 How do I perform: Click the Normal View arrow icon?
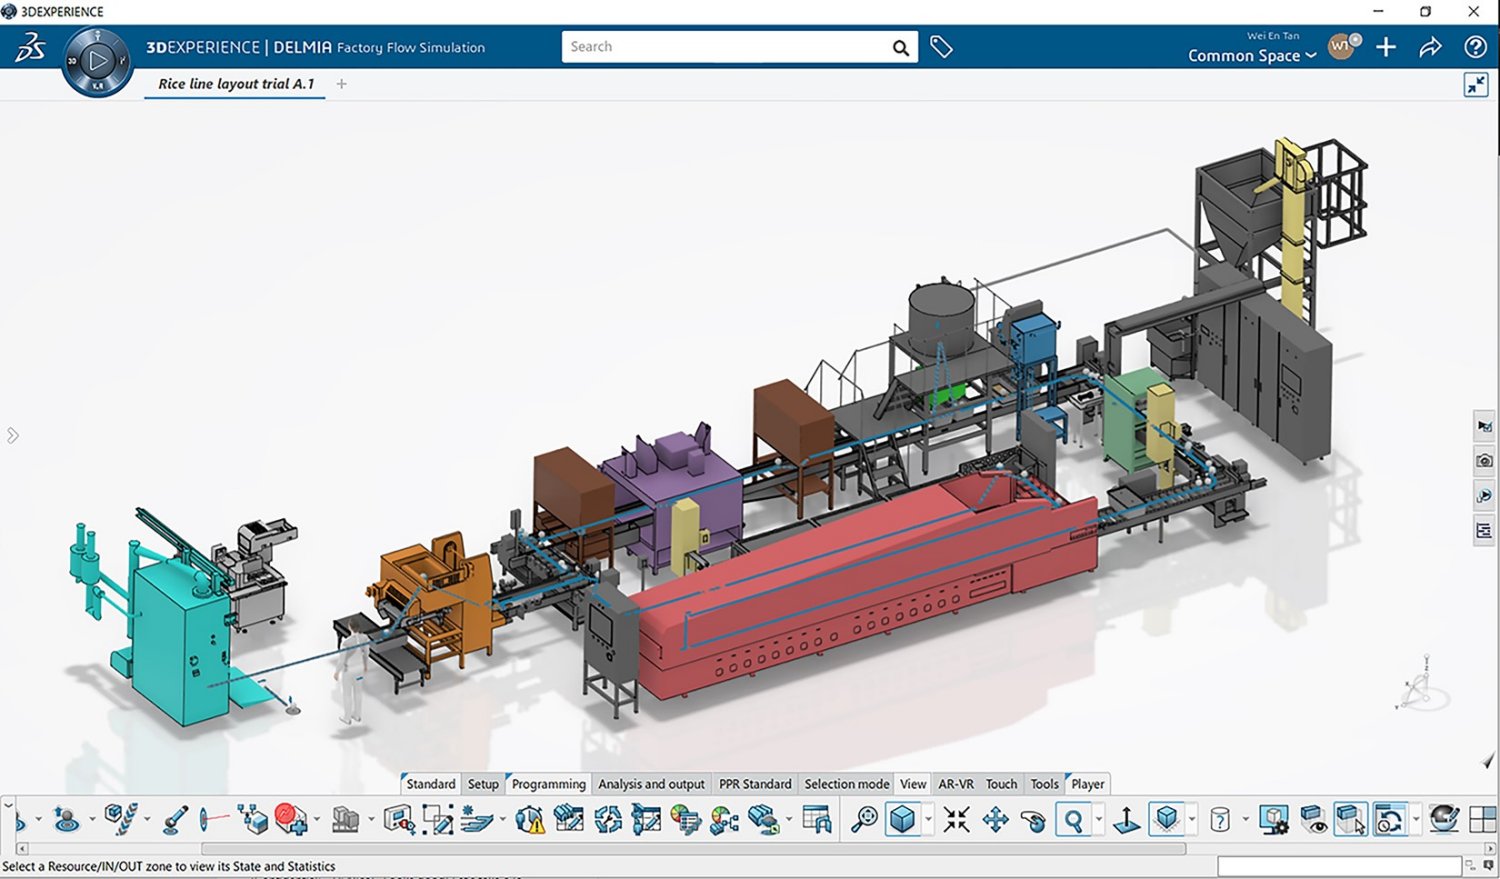(1127, 820)
